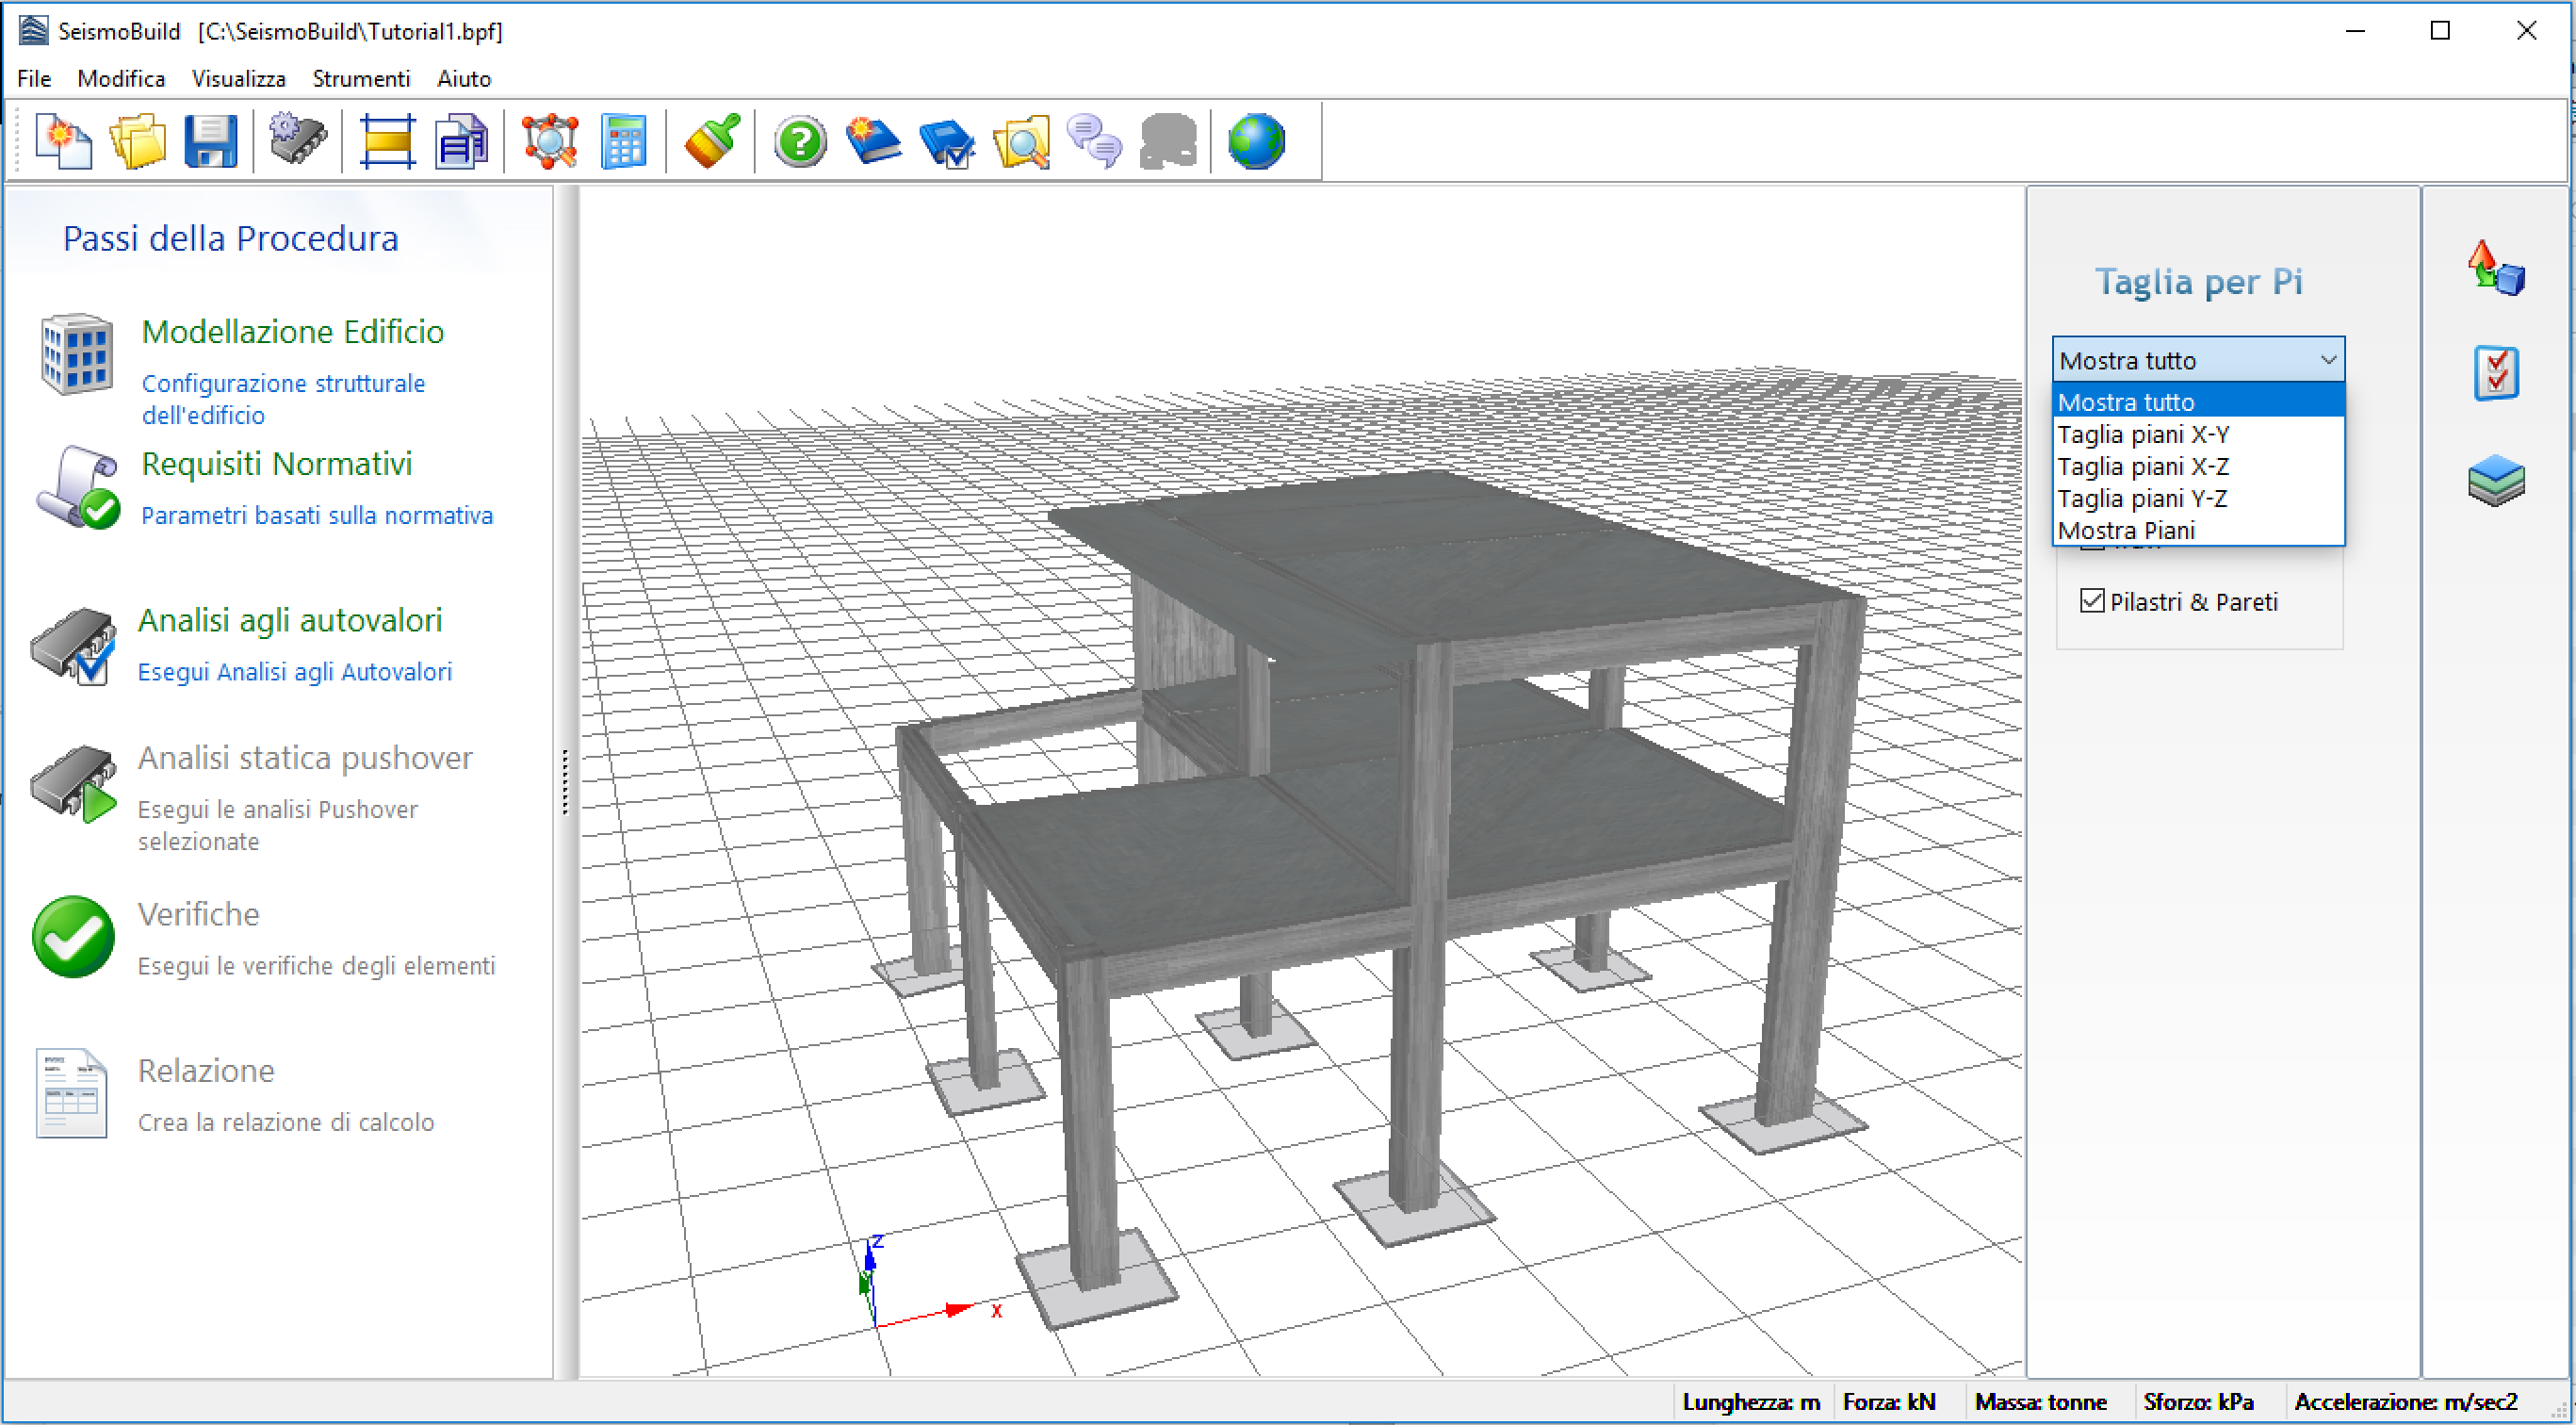Select Taglia piani X-Y from the list
The image size is (2576, 1425).
2144,435
